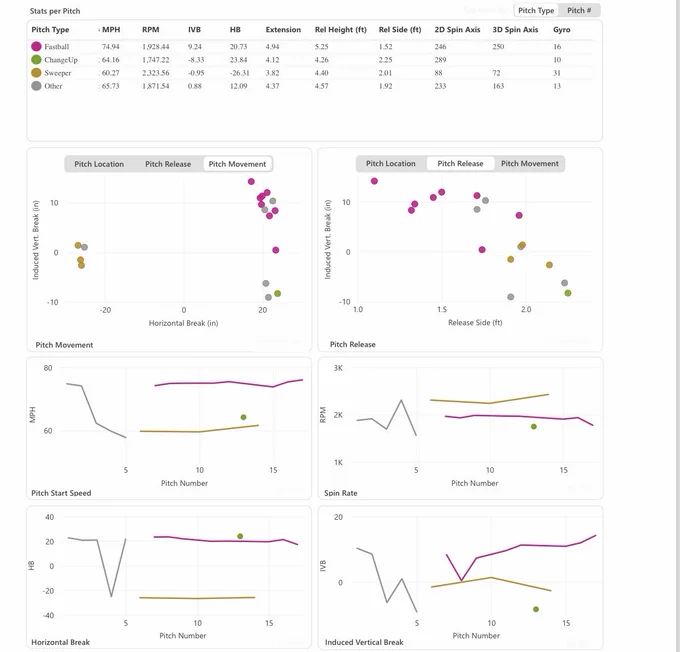Click the magenta Fastball color dot
Viewport: 680px width, 652px height.
coord(36,46)
